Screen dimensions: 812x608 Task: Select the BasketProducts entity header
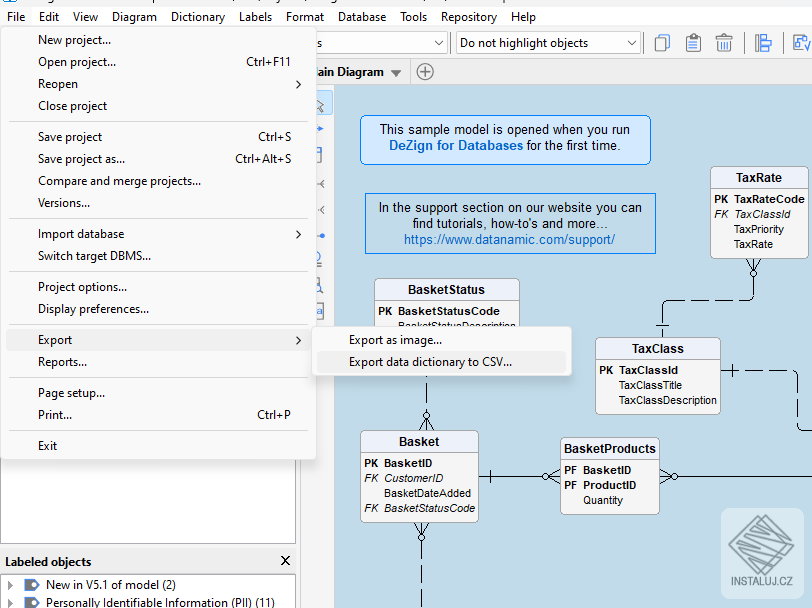point(610,448)
